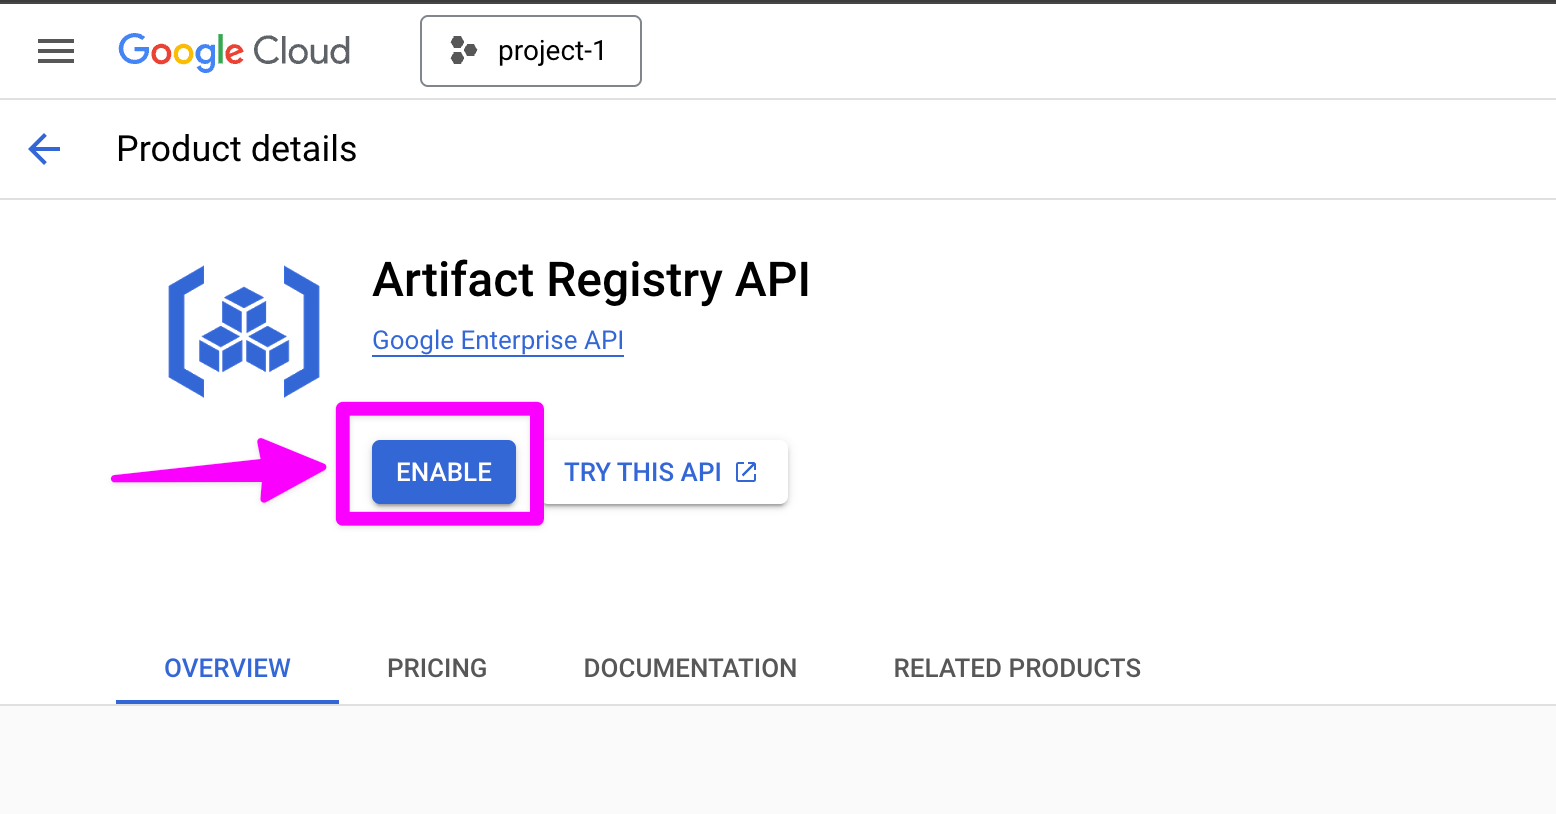This screenshot has width=1556, height=814.
Task: Click the gray overview content area
Action: (778, 760)
